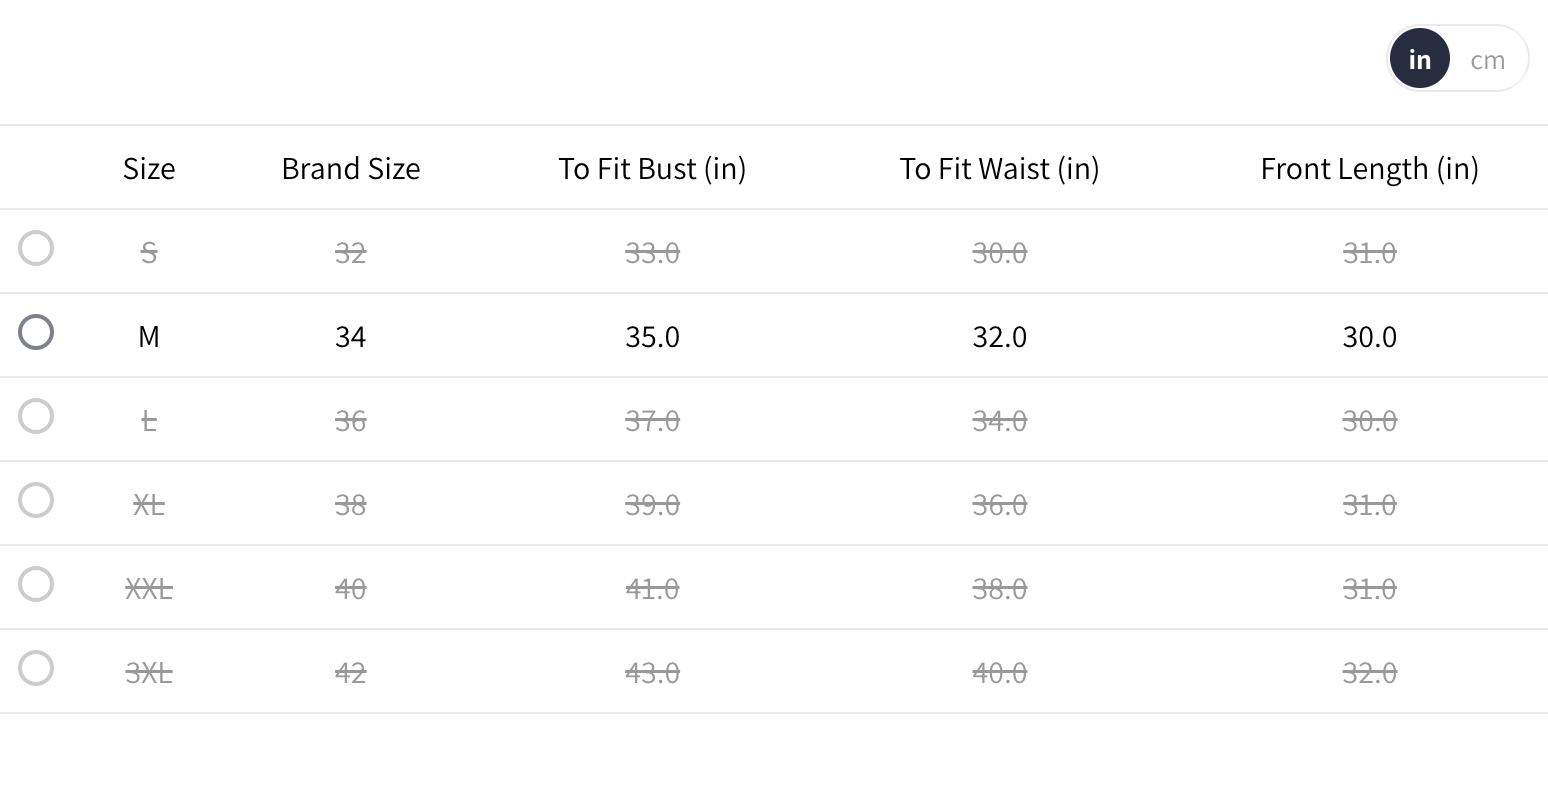This screenshot has width=1548, height=792.
Task: Click brand size 42 cell
Action: coord(351,673)
